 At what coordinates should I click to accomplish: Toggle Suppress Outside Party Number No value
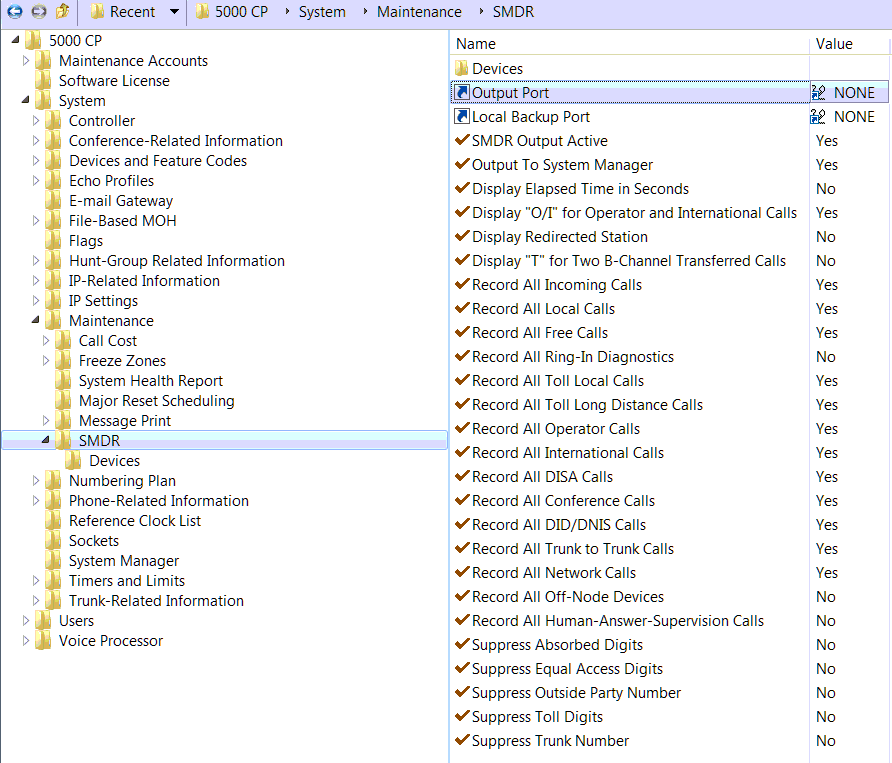click(x=825, y=692)
